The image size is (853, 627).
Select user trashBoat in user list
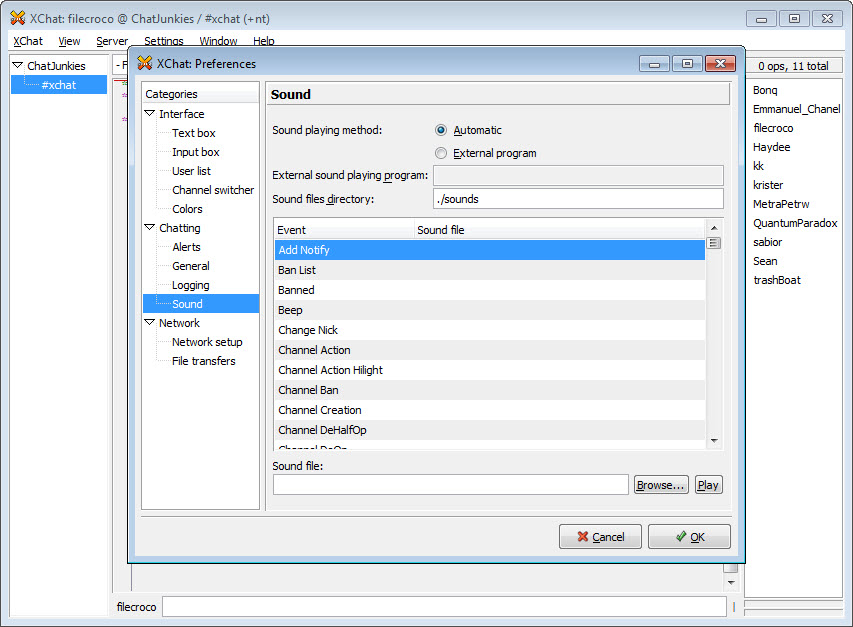[x=777, y=280]
